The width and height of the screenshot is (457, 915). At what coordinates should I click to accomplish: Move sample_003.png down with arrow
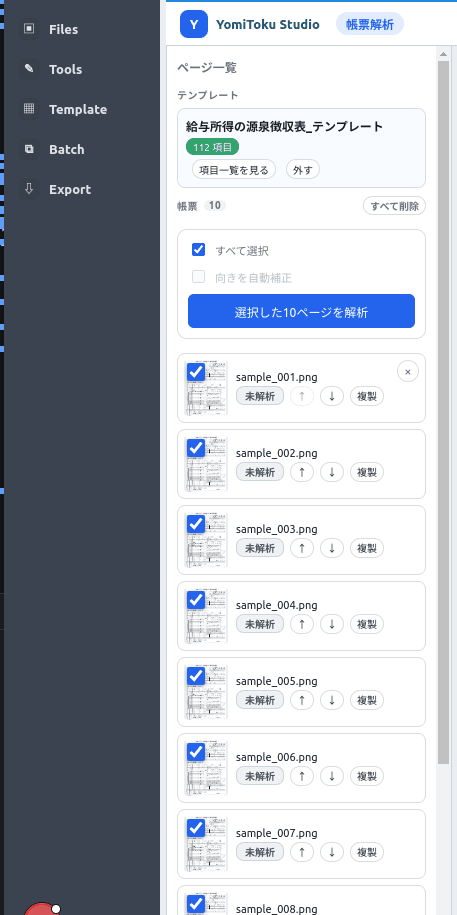pyautogui.click(x=332, y=548)
